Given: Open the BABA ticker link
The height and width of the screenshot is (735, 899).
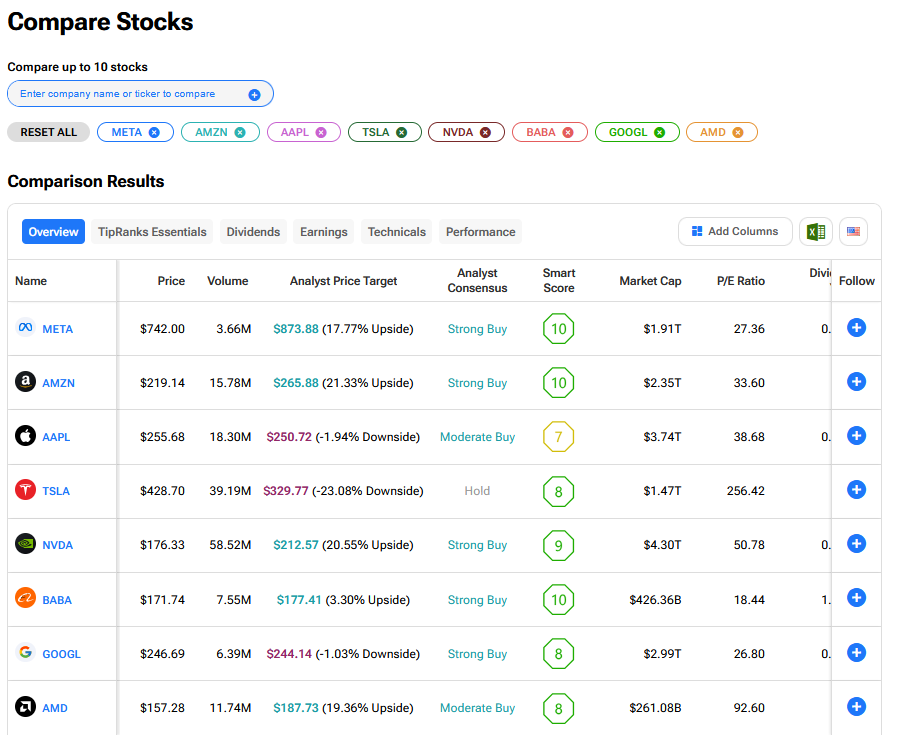Looking at the screenshot, I should [57, 600].
